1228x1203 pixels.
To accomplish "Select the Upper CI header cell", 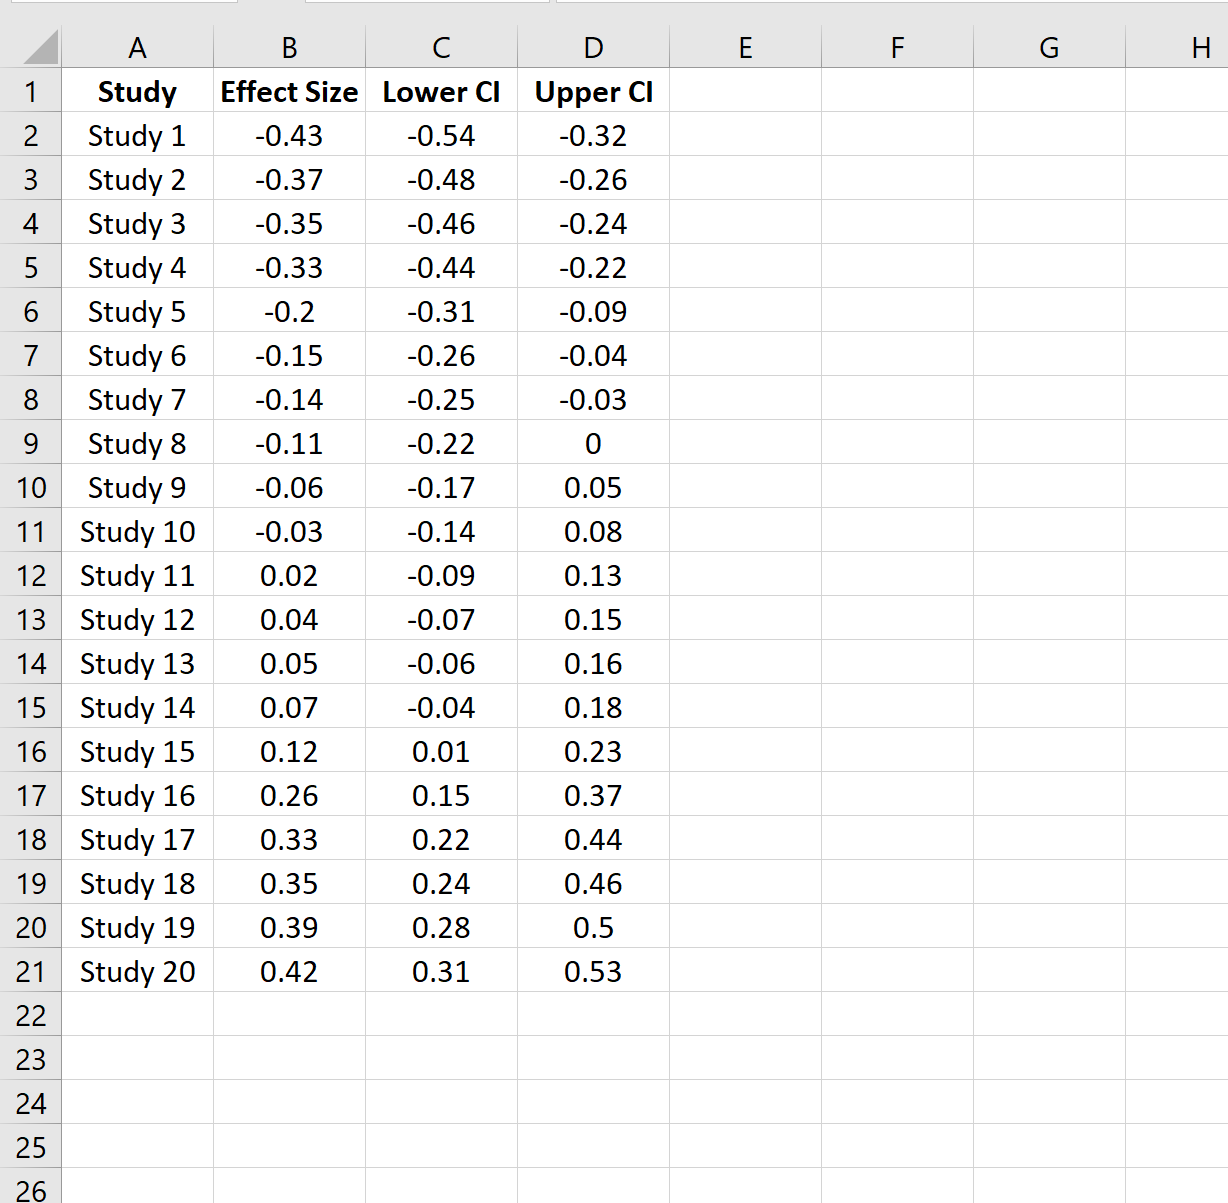I will pos(593,91).
